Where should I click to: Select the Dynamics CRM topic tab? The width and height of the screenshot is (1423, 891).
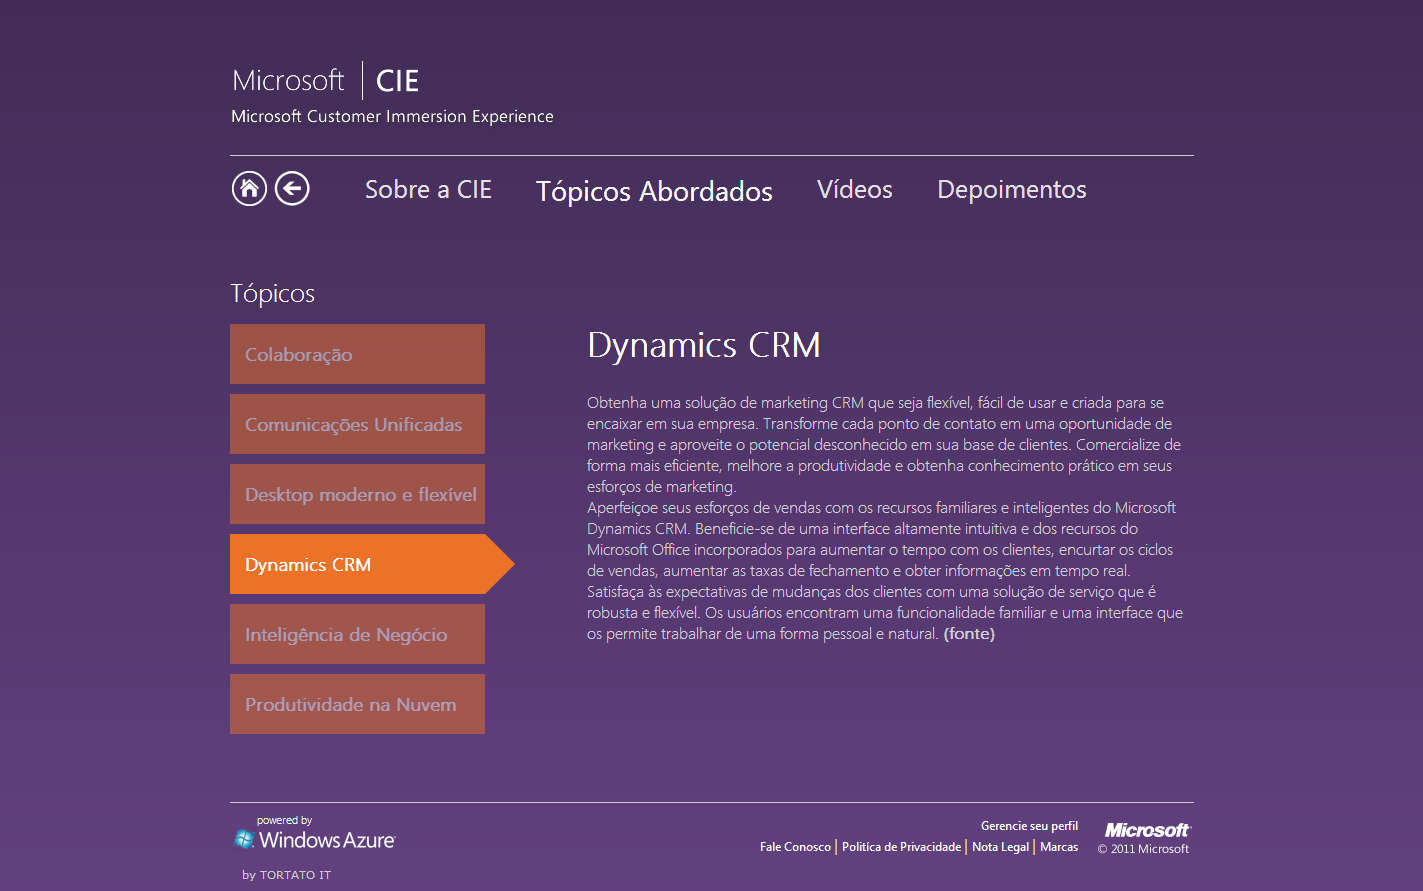[x=372, y=564]
